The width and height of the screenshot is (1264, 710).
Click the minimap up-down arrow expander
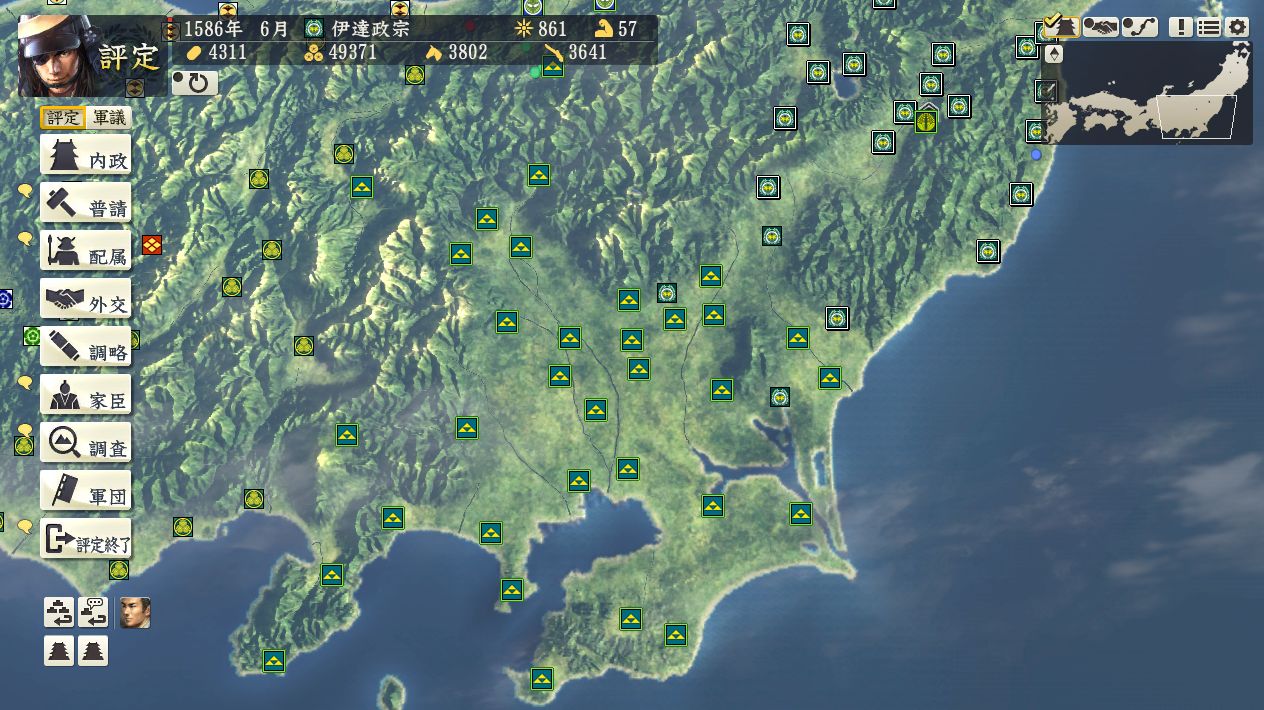point(1054,55)
